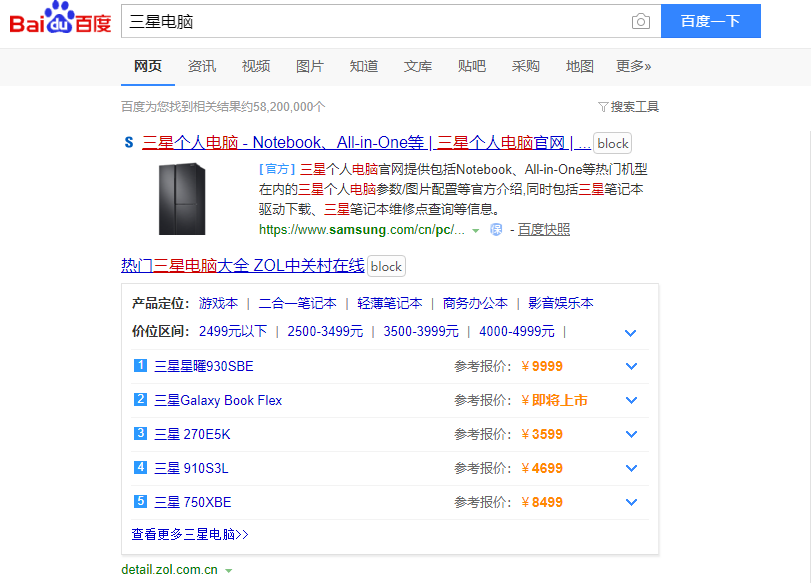Expand details for 三星Galaxy Book Flex
This screenshot has width=811, height=583.
pyautogui.click(x=631, y=400)
